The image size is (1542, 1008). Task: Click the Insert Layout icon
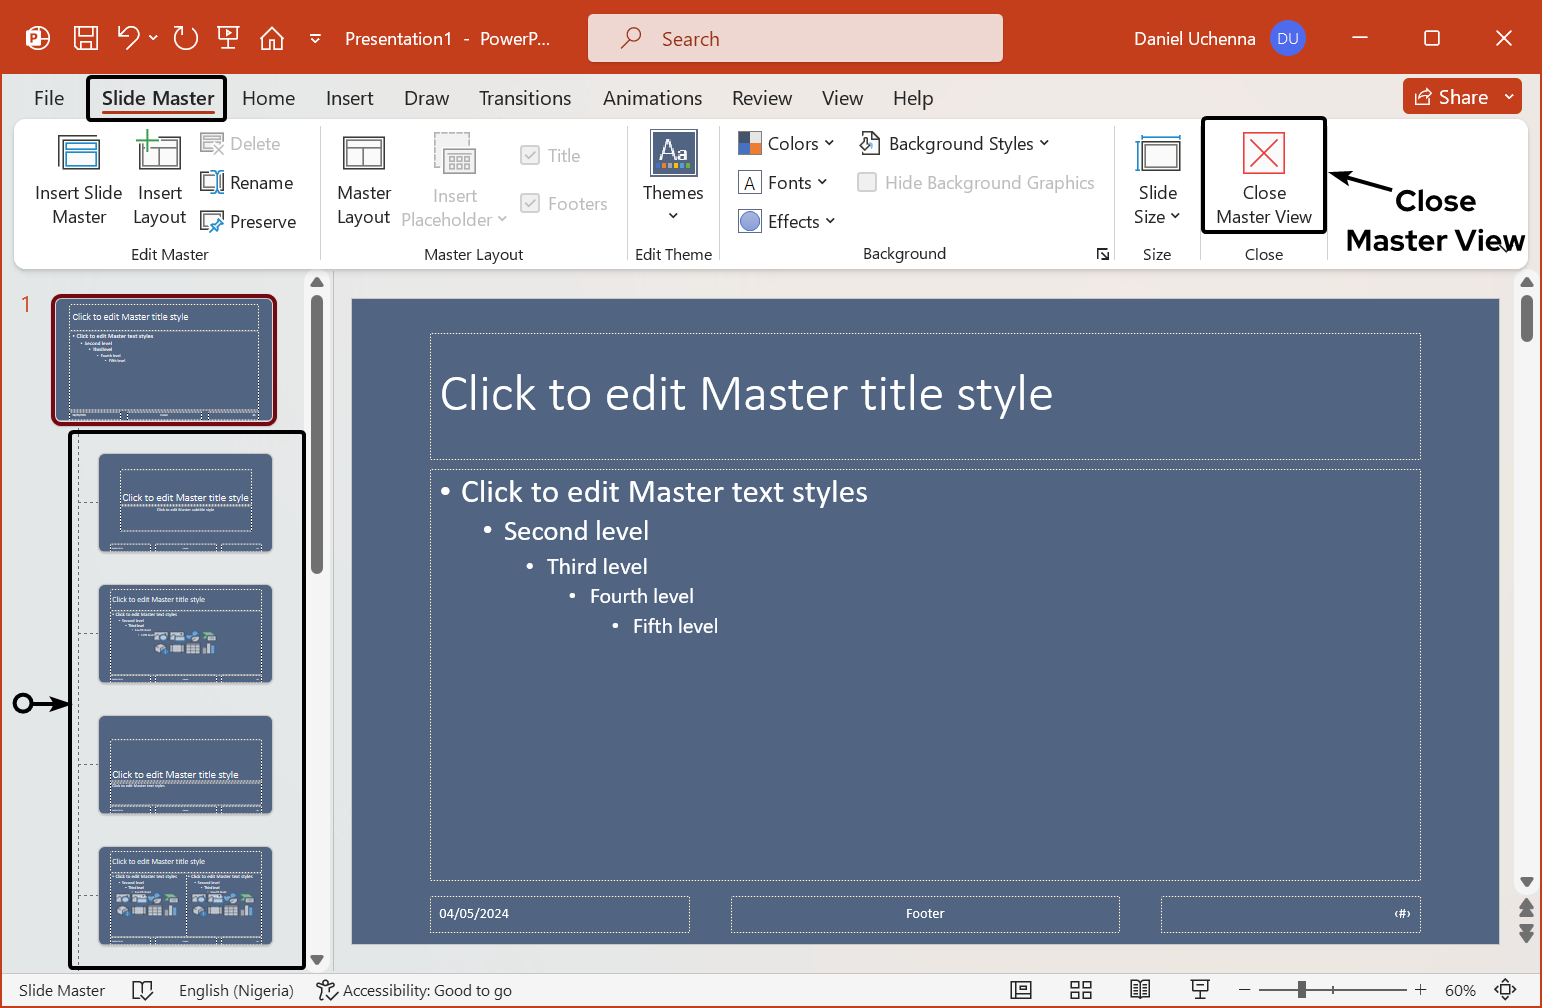[x=159, y=154]
